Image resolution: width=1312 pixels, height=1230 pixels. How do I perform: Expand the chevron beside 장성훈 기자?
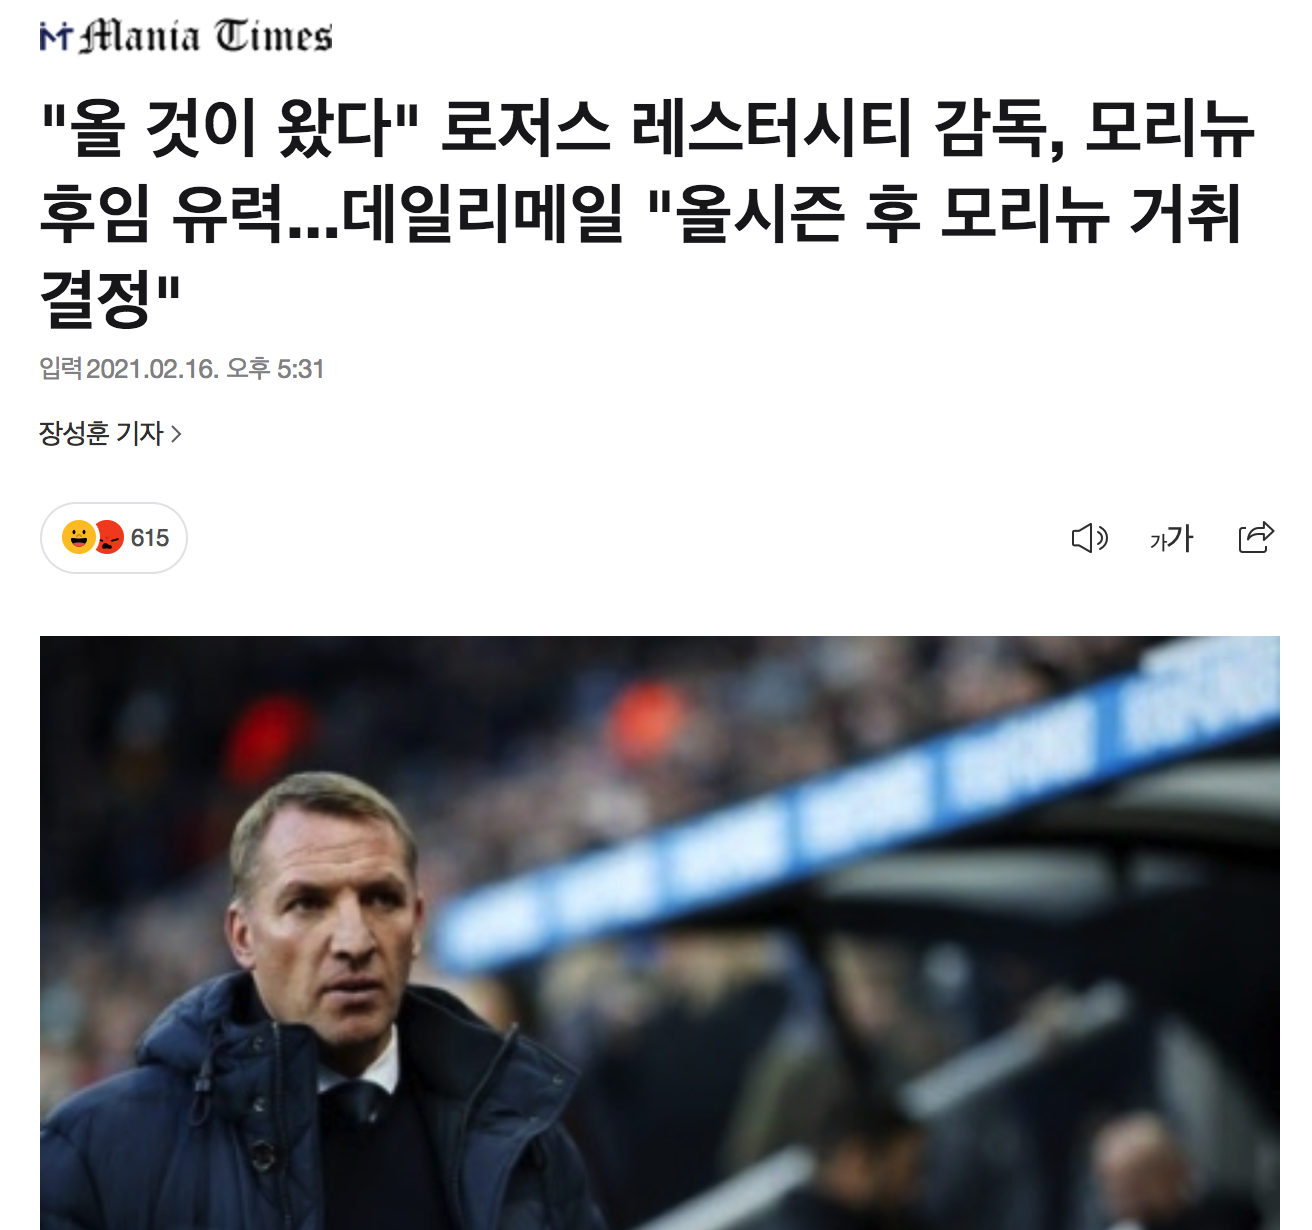(176, 434)
